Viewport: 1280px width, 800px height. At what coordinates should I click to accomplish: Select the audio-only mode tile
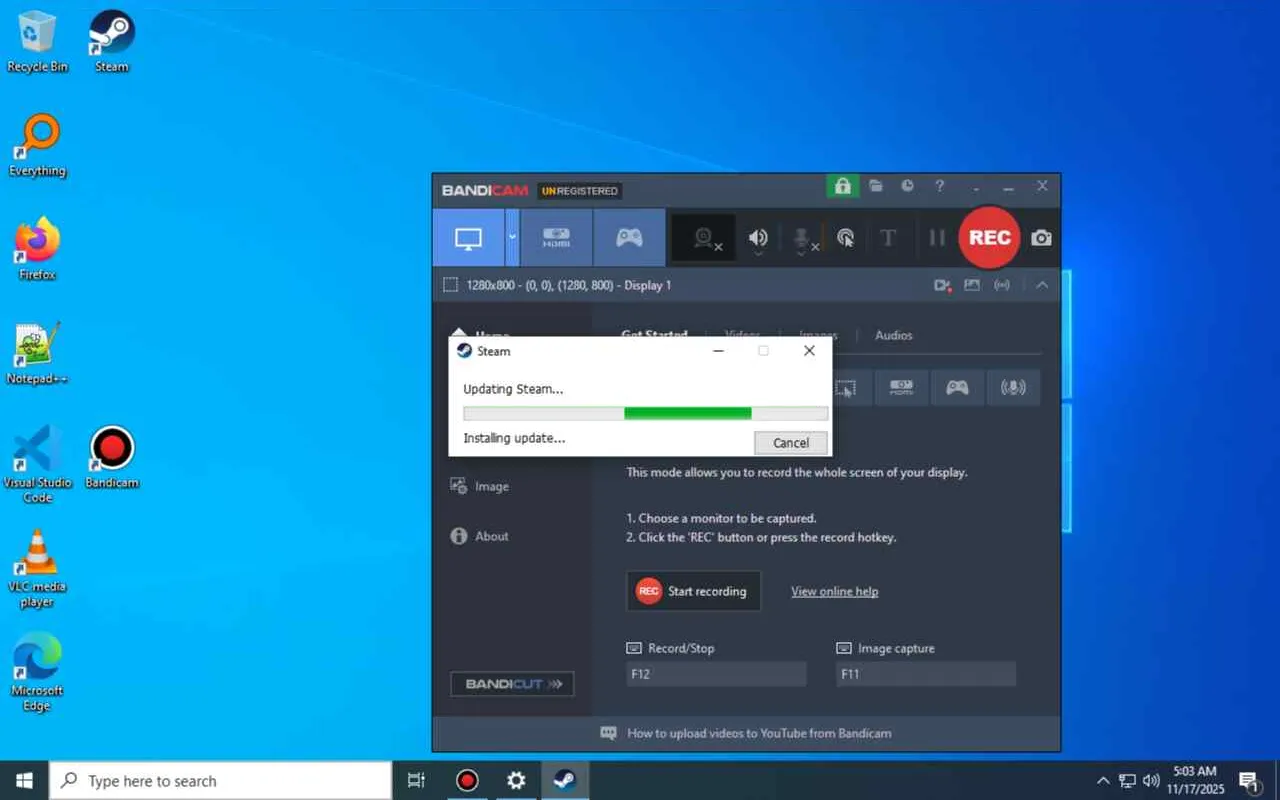[1013, 388]
